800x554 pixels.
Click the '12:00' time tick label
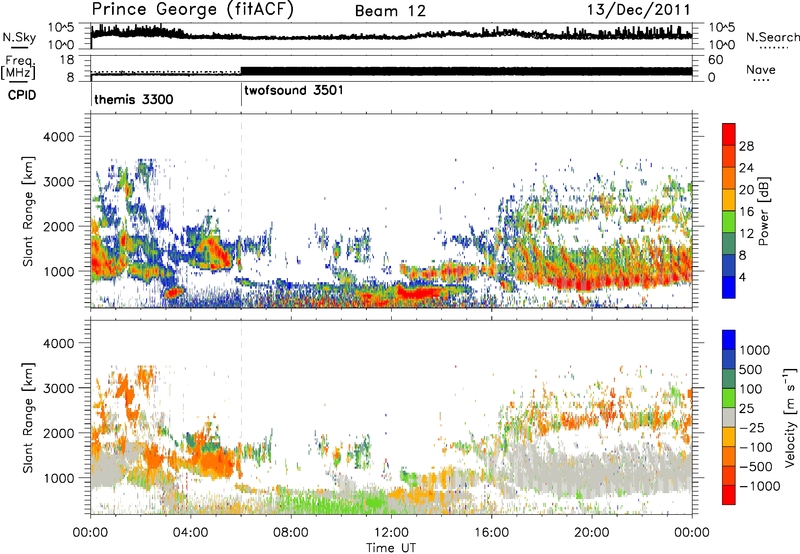tap(391, 533)
